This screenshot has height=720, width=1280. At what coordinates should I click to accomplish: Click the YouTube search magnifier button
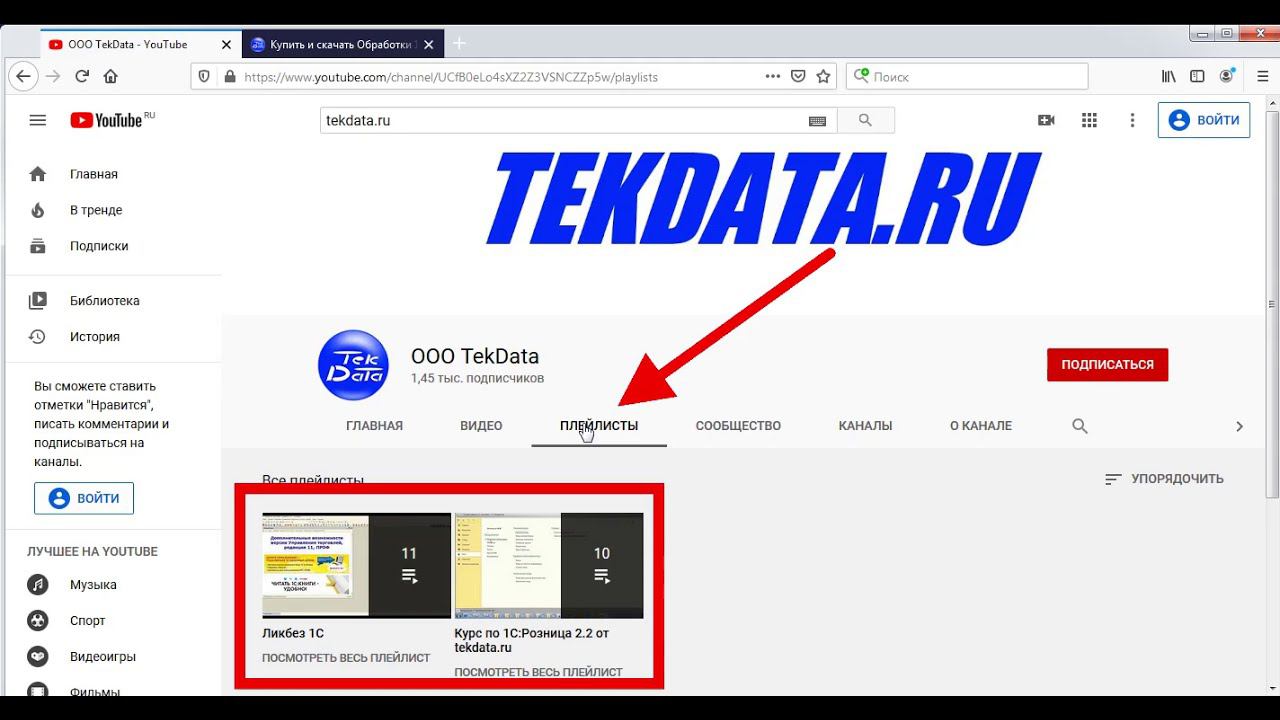[865, 120]
